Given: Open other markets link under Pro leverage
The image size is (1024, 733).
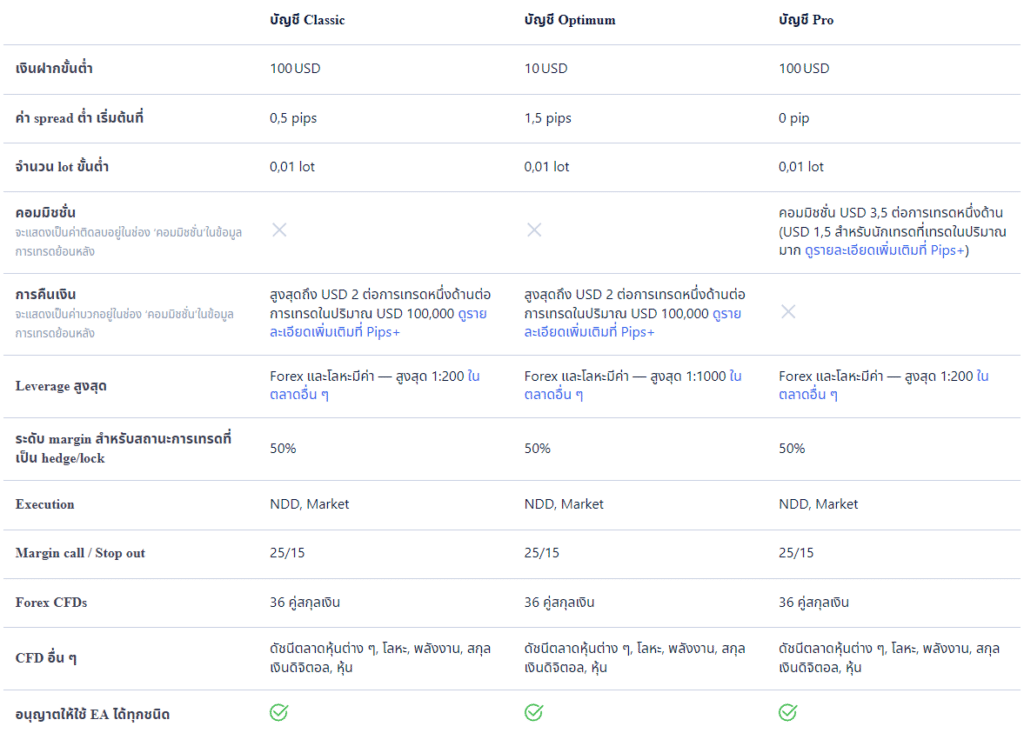Looking at the screenshot, I should click(884, 385).
